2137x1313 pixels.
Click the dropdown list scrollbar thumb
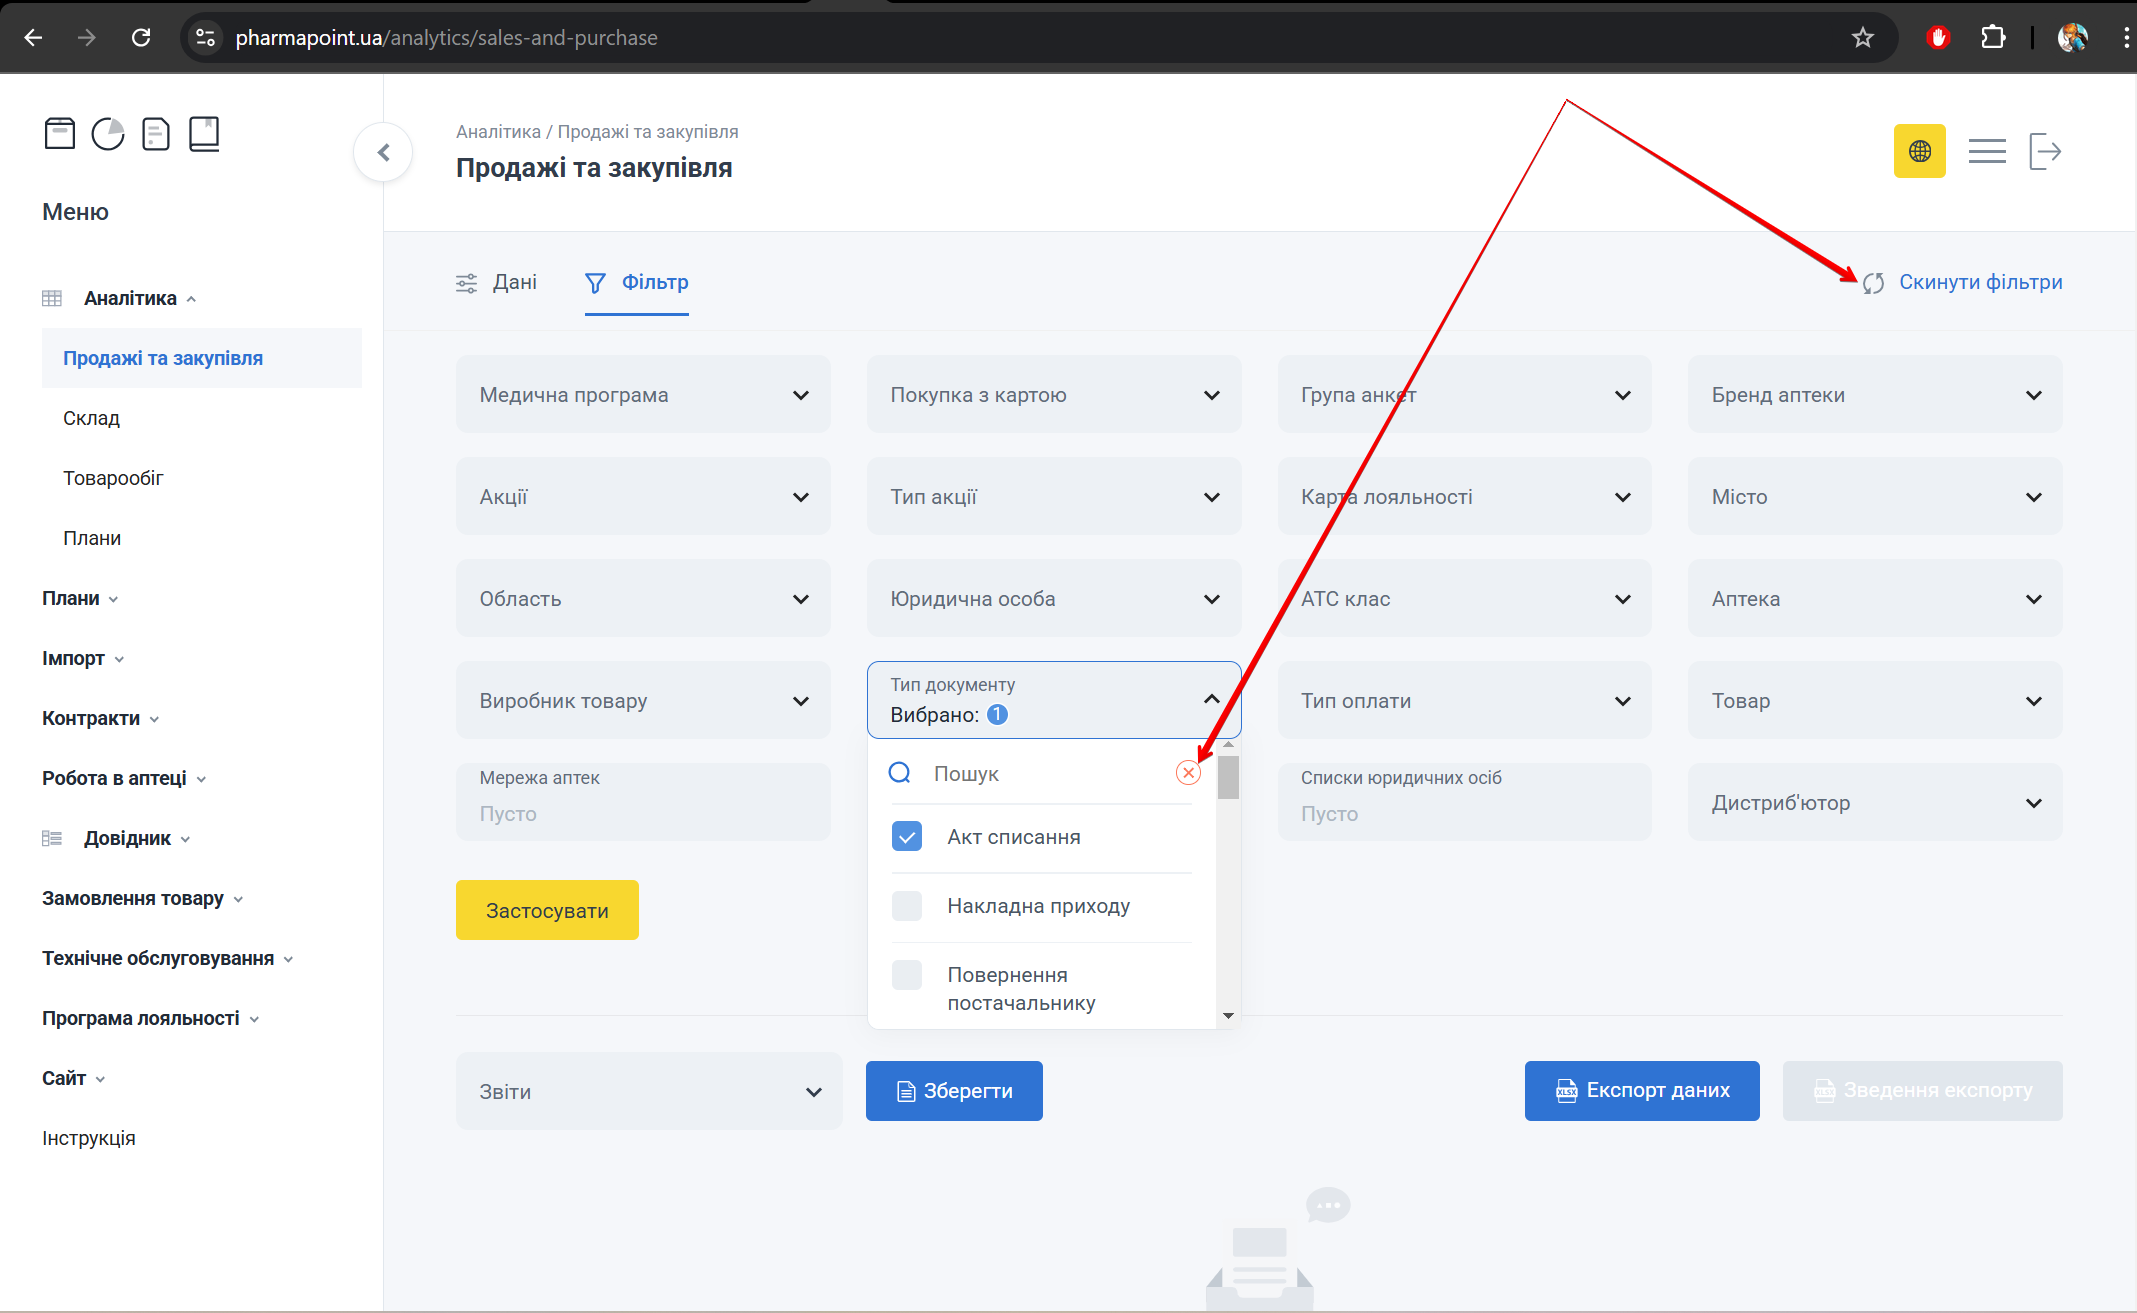click(1228, 777)
